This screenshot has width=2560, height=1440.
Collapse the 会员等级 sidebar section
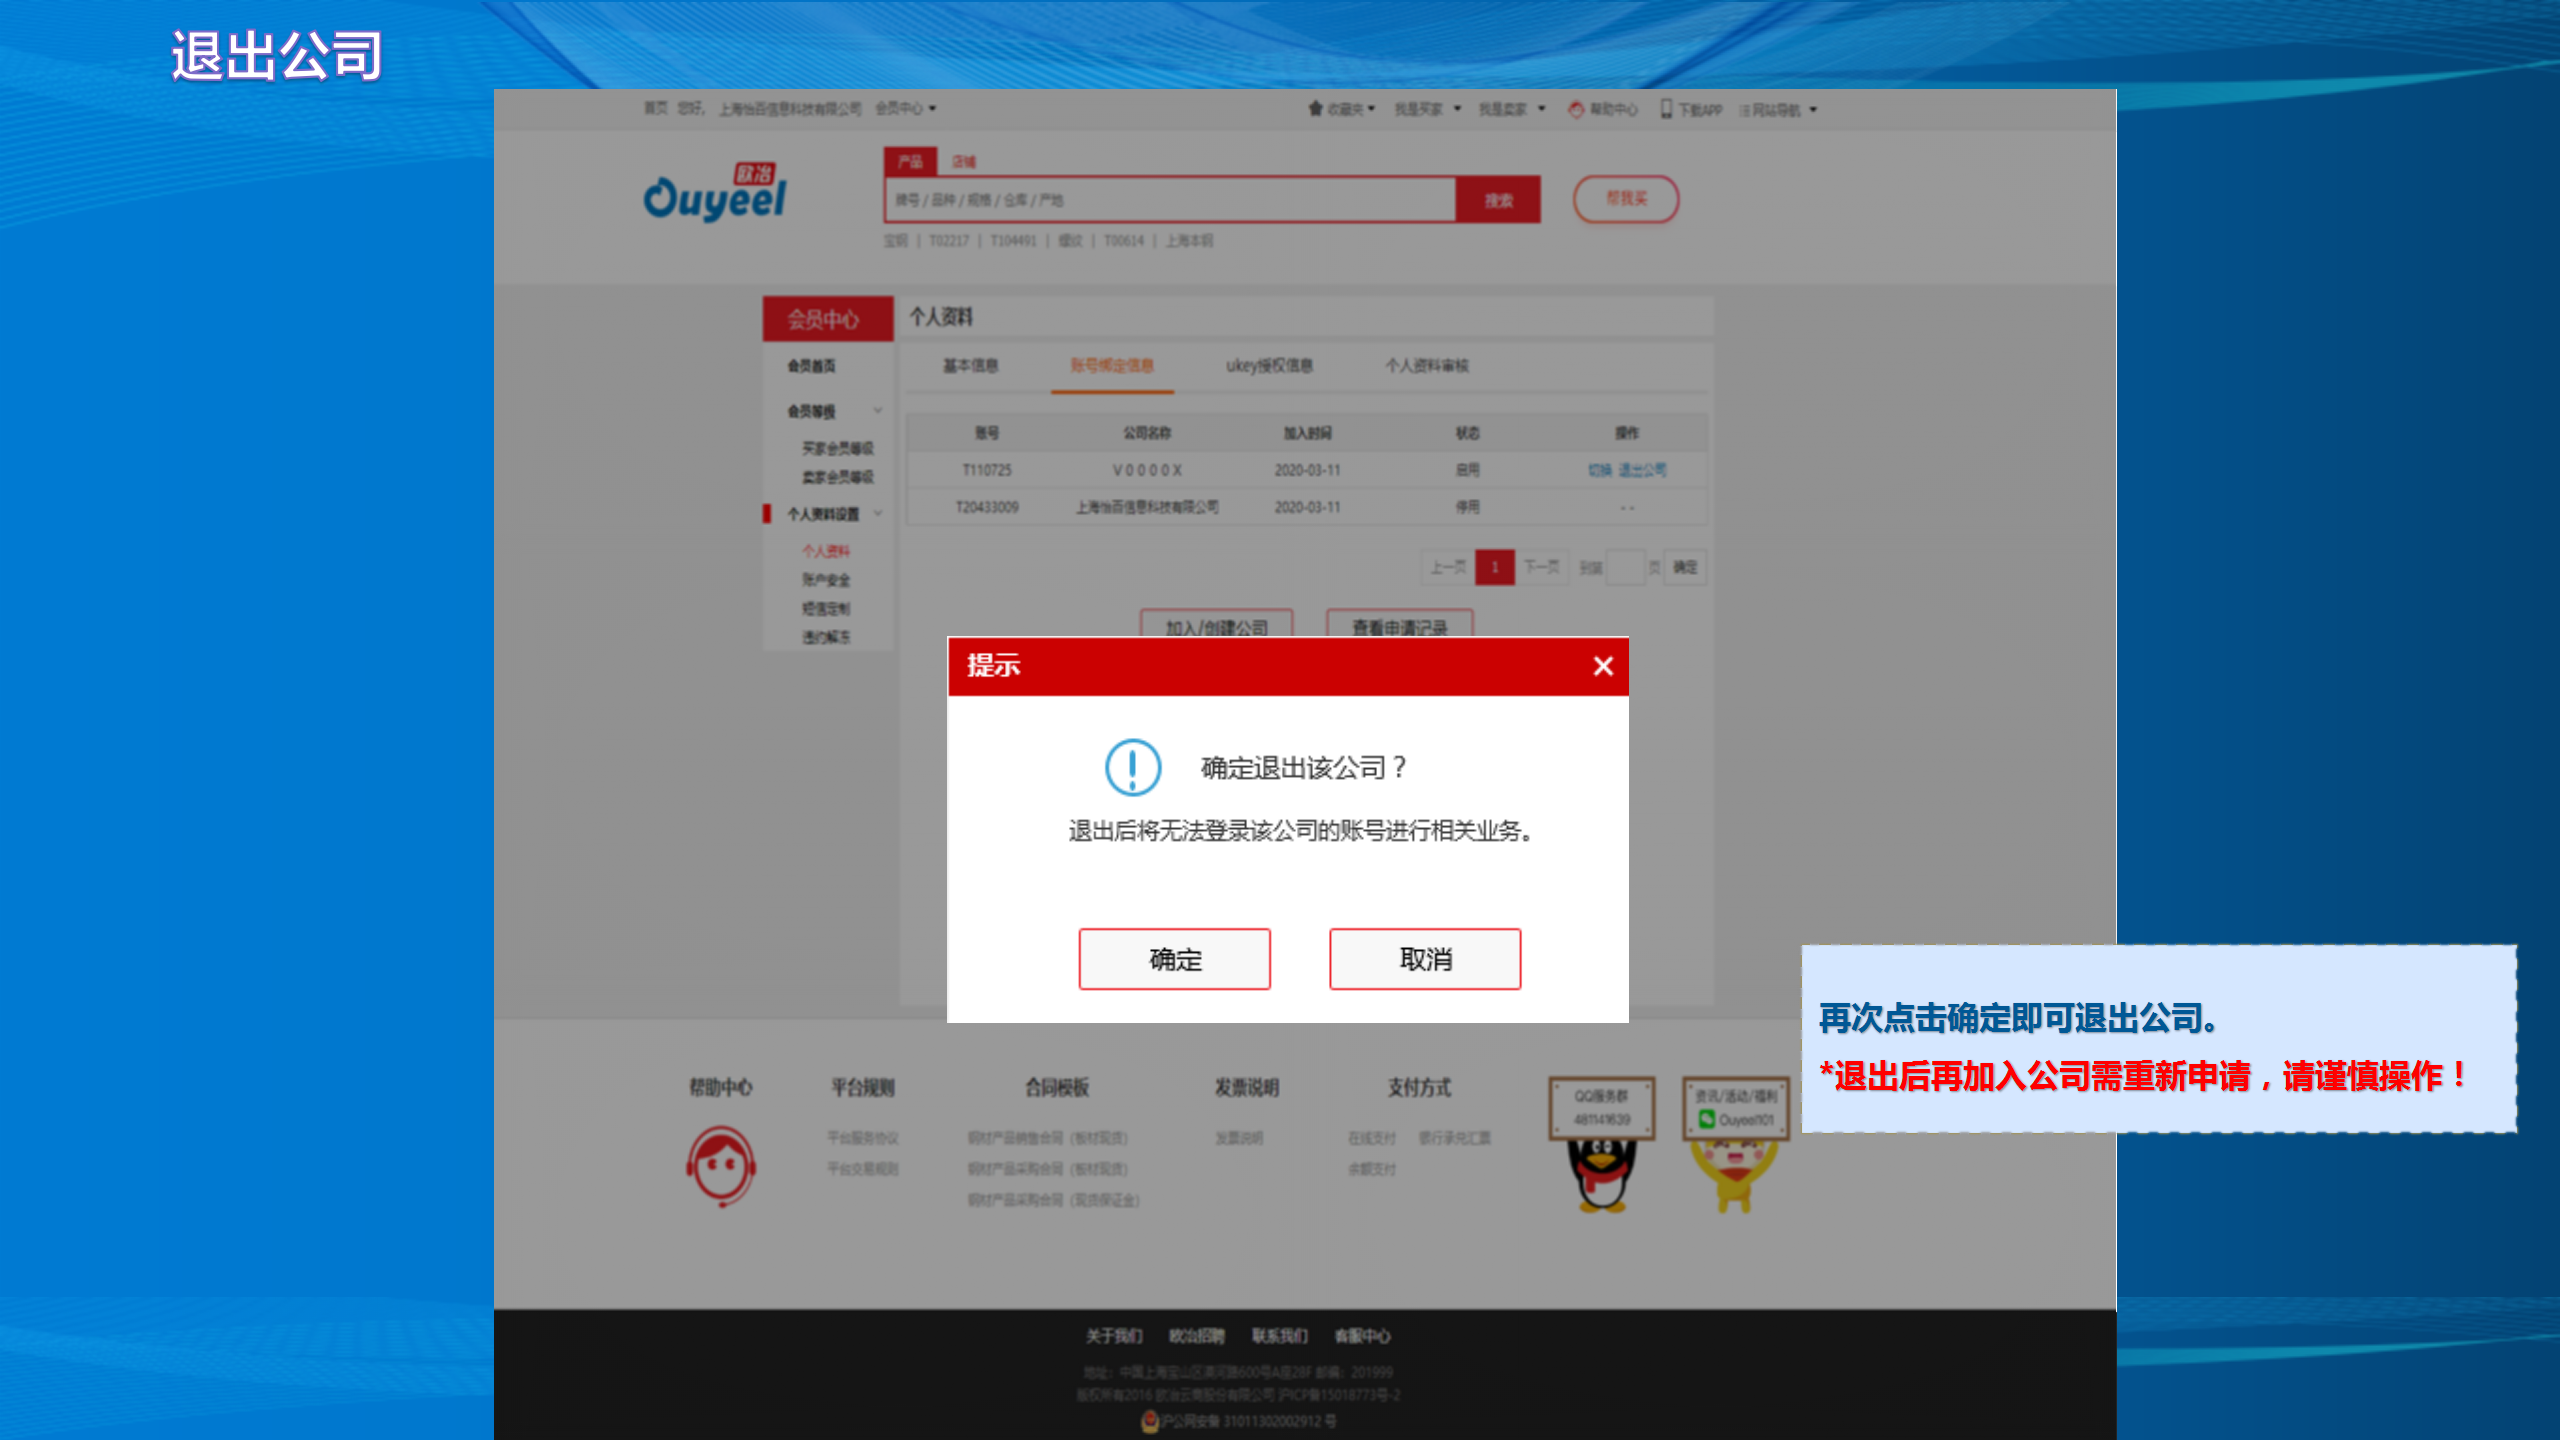[879, 411]
